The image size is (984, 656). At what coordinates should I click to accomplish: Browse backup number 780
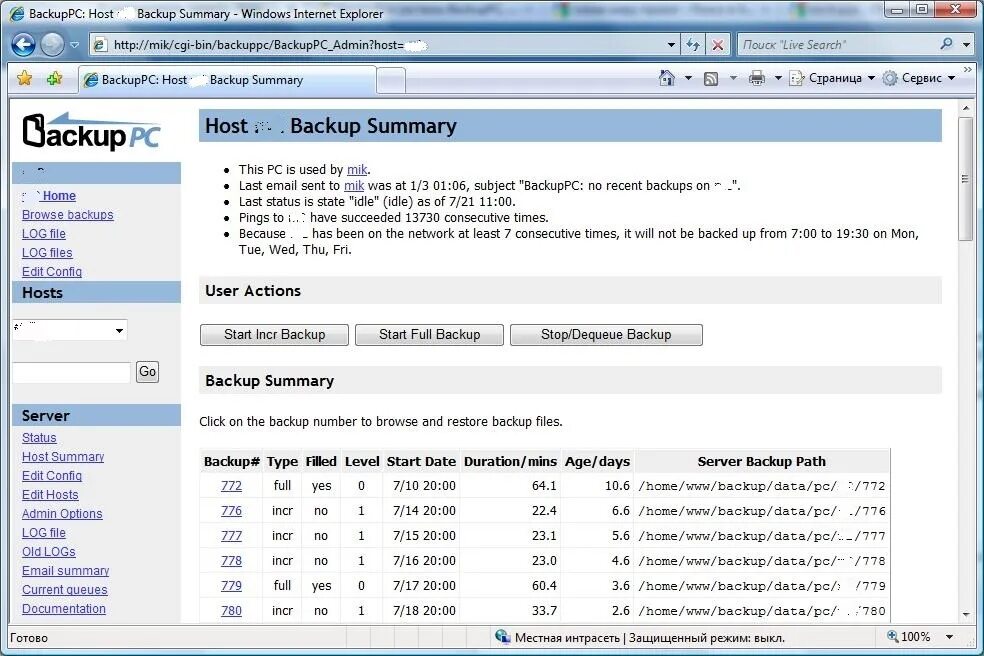(x=232, y=610)
